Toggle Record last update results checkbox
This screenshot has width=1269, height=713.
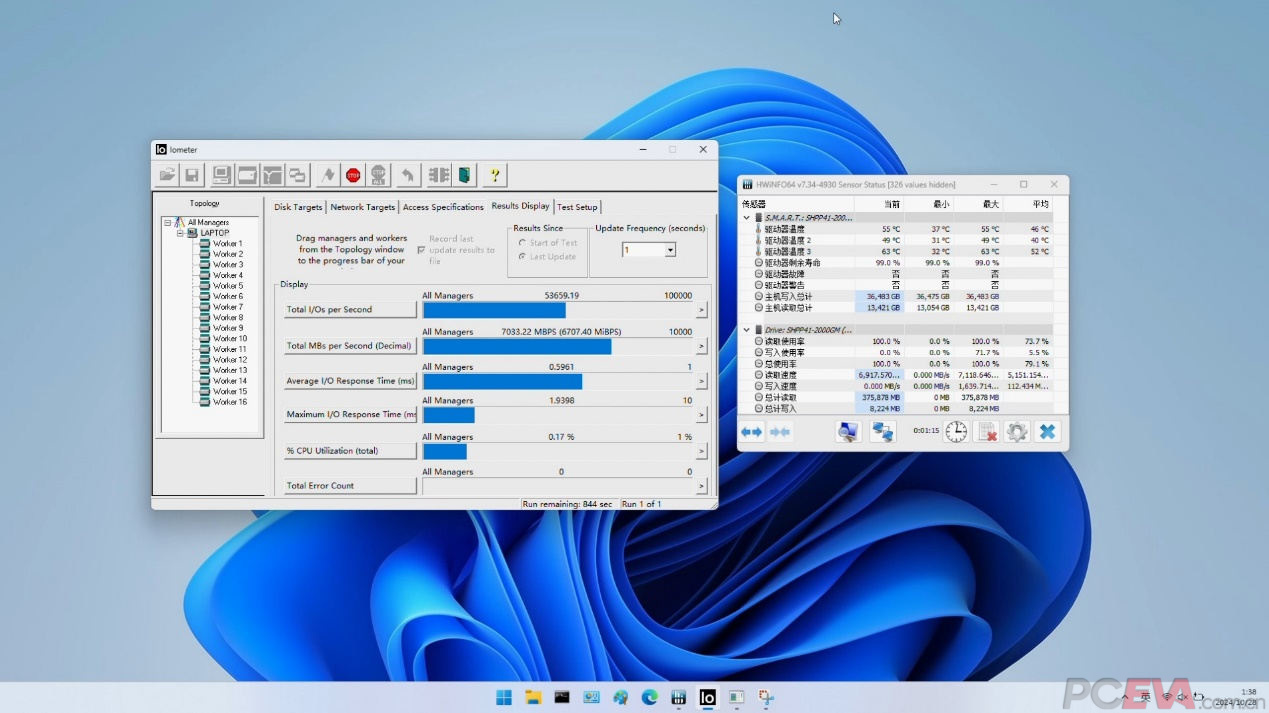coord(421,250)
